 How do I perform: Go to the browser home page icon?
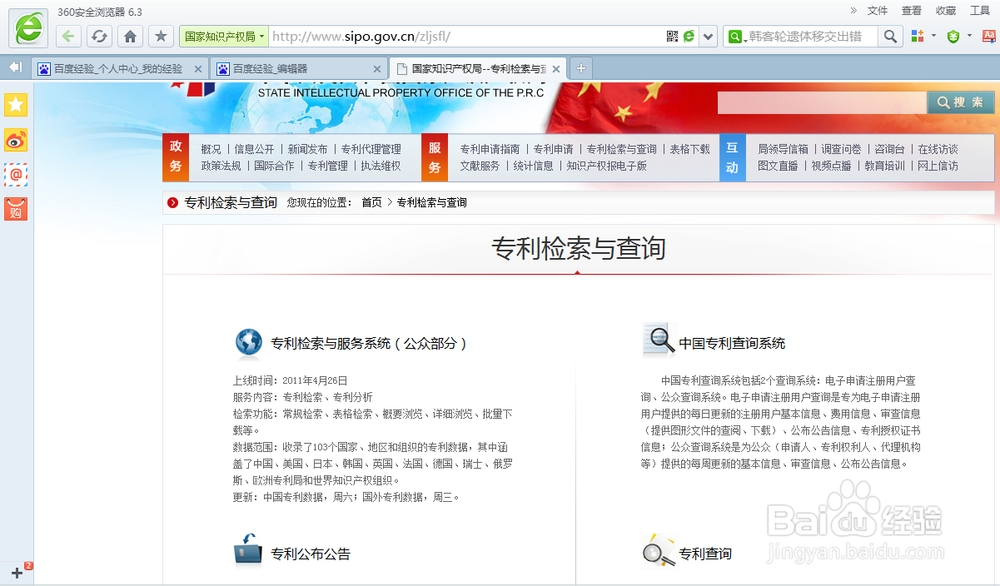(x=130, y=36)
